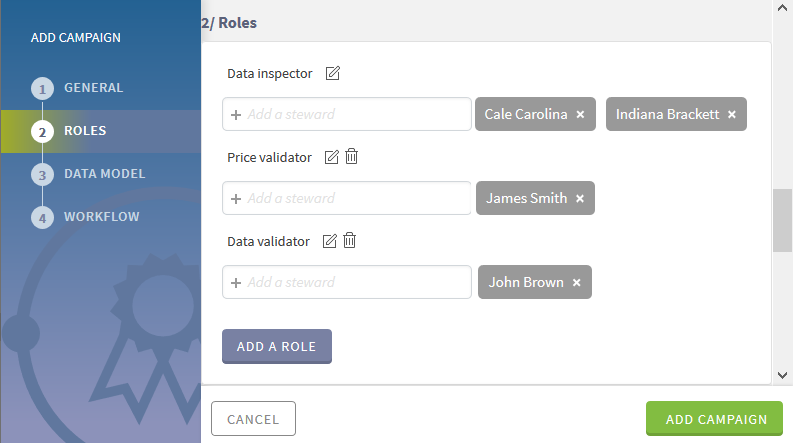This screenshot has width=793, height=443.
Task: Delete the Data validator role
Action: [350, 241]
